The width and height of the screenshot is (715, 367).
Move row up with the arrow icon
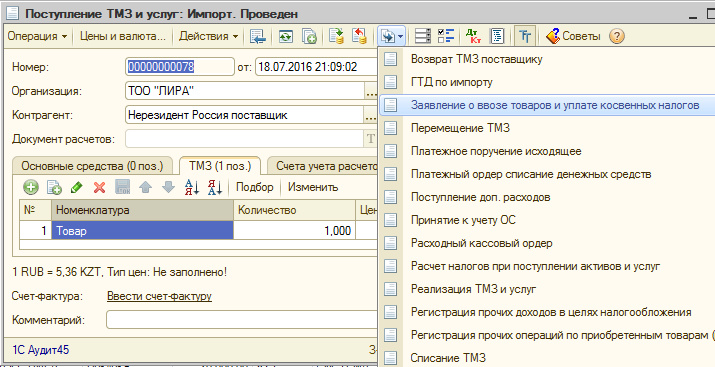(145, 187)
